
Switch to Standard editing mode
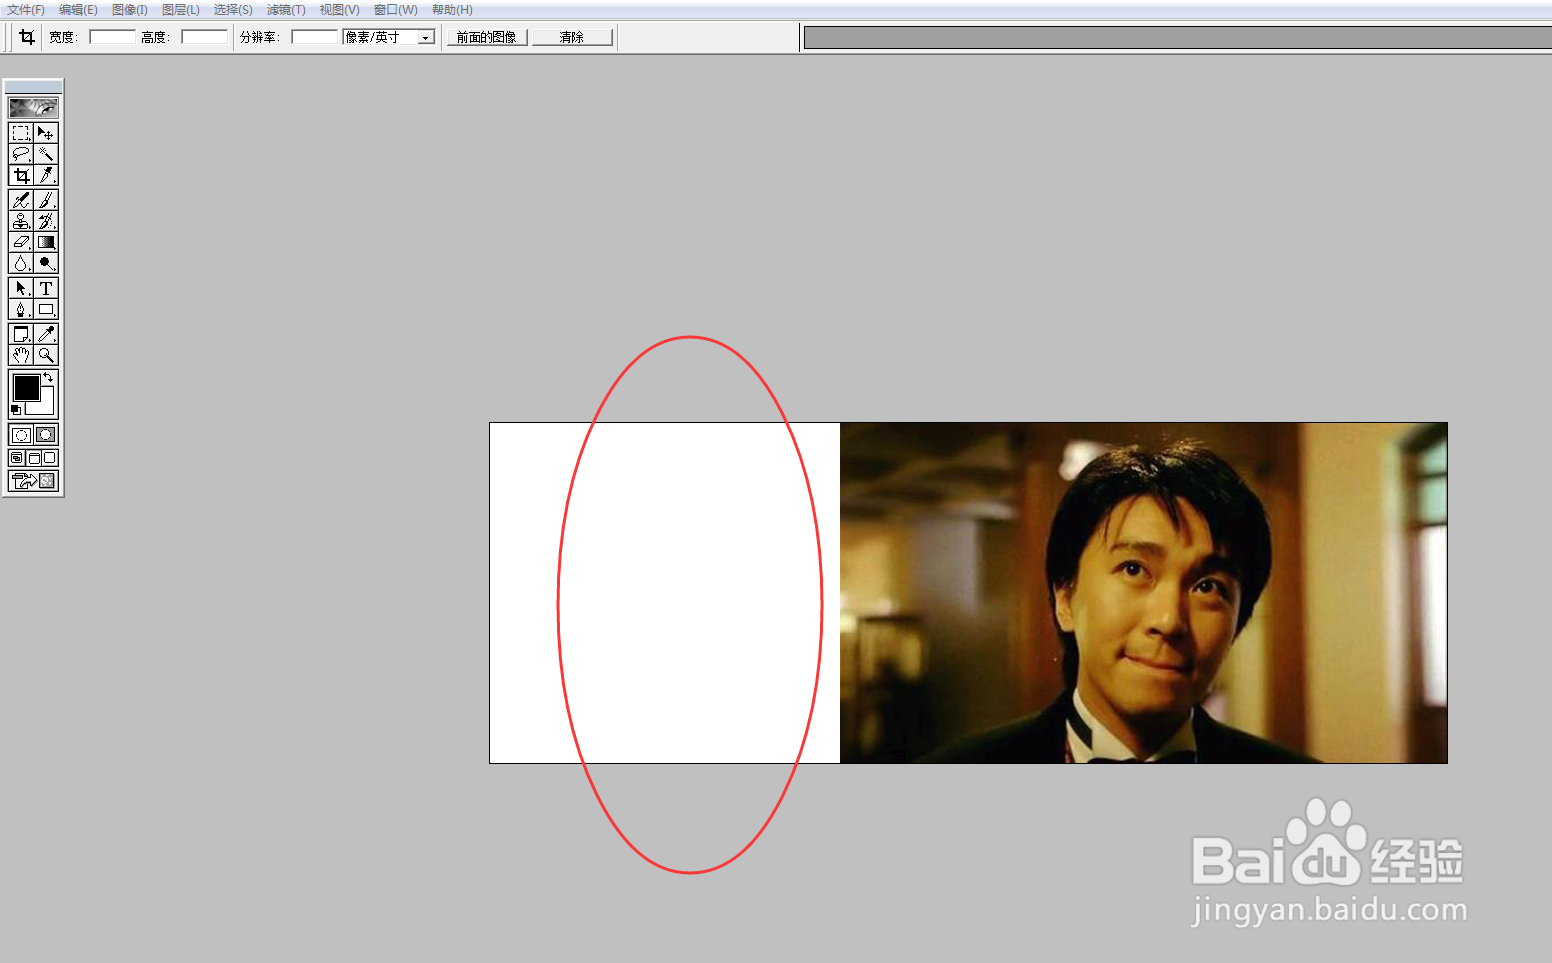point(21,435)
